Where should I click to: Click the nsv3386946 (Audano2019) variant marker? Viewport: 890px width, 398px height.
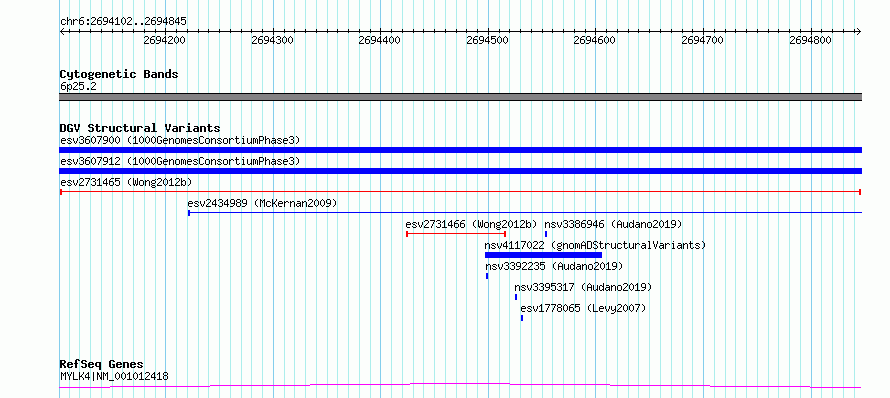tap(546, 234)
